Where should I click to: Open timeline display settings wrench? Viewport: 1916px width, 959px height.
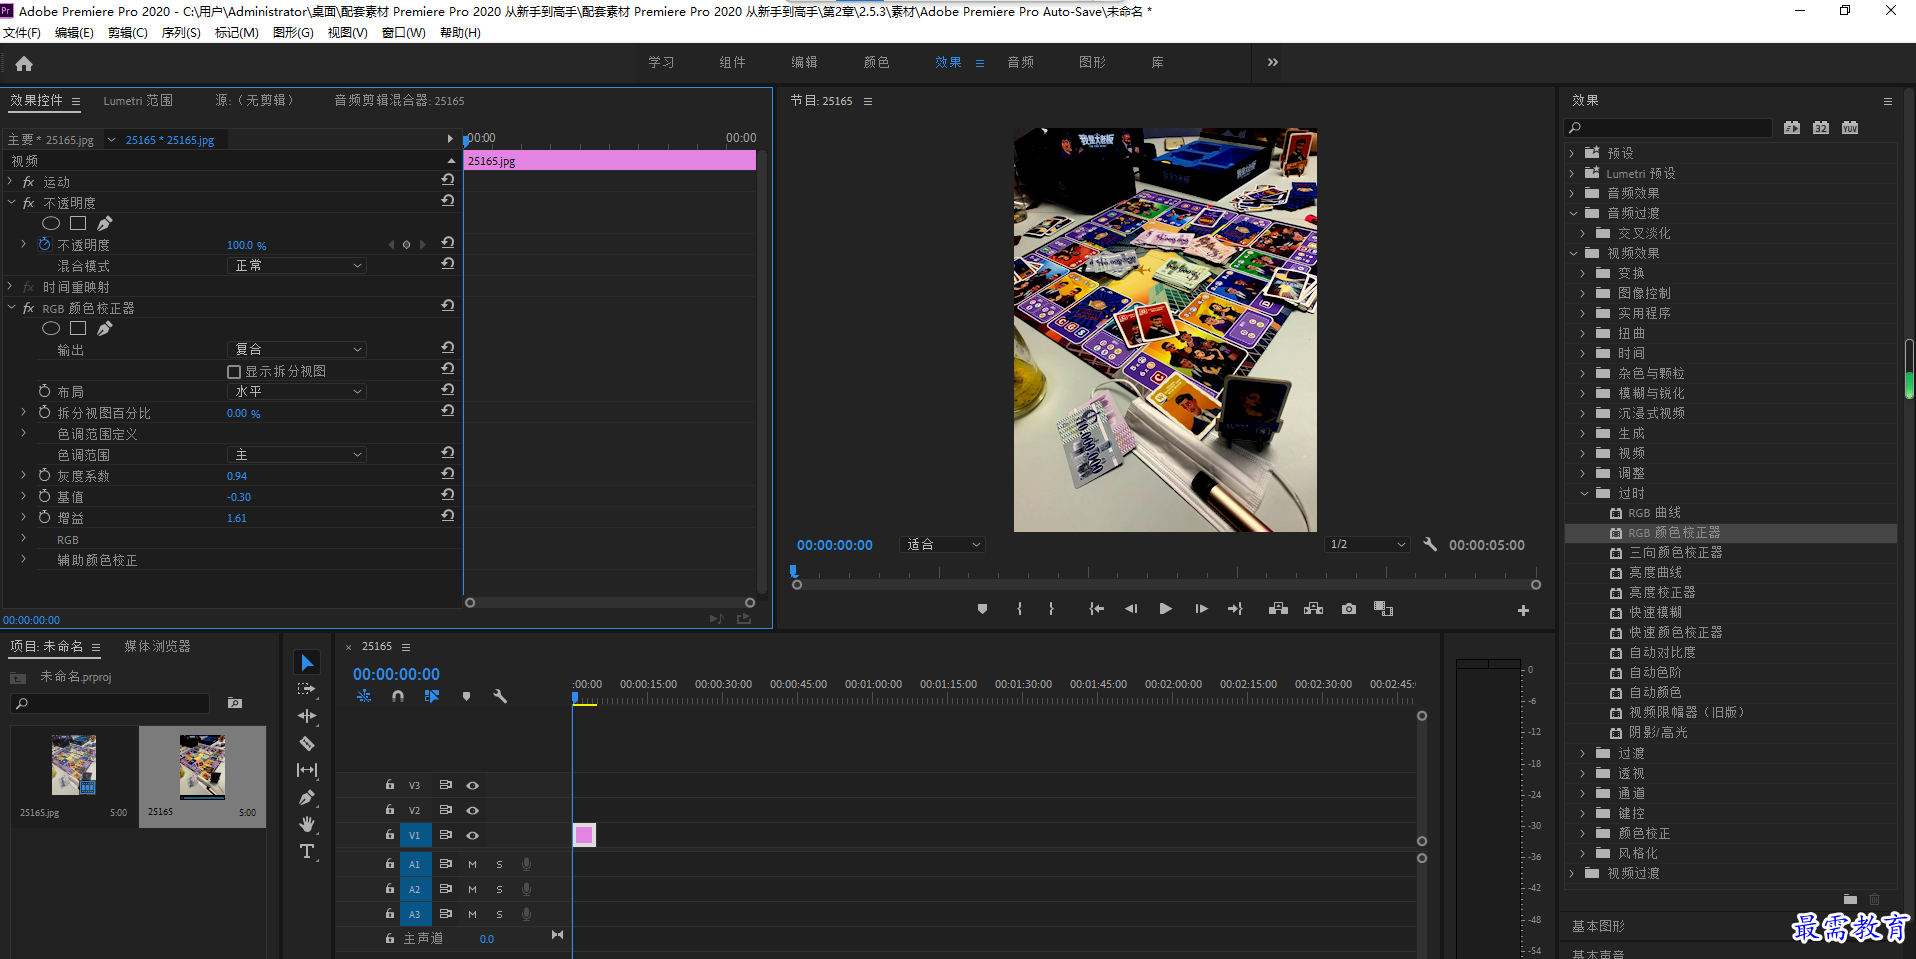pyautogui.click(x=500, y=696)
